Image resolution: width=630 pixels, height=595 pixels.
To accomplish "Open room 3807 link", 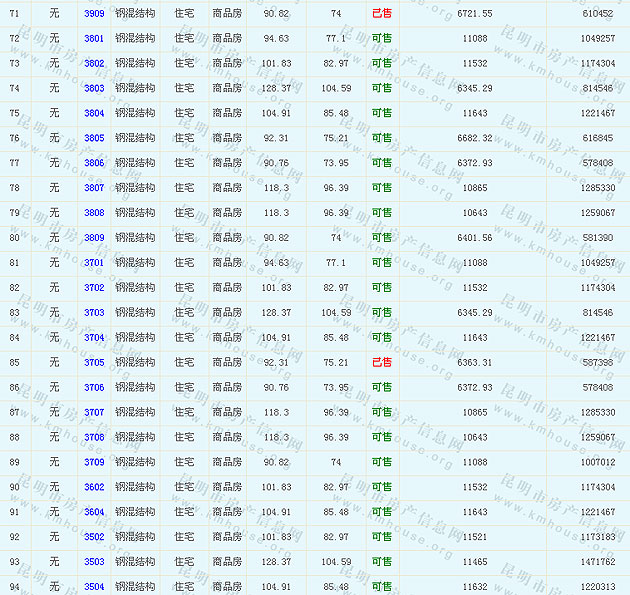I will pyautogui.click(x=94, y=188).
